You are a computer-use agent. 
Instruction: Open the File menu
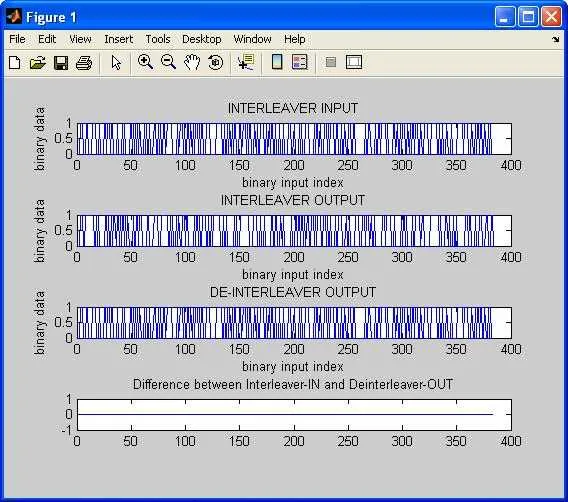coord(17,39)
